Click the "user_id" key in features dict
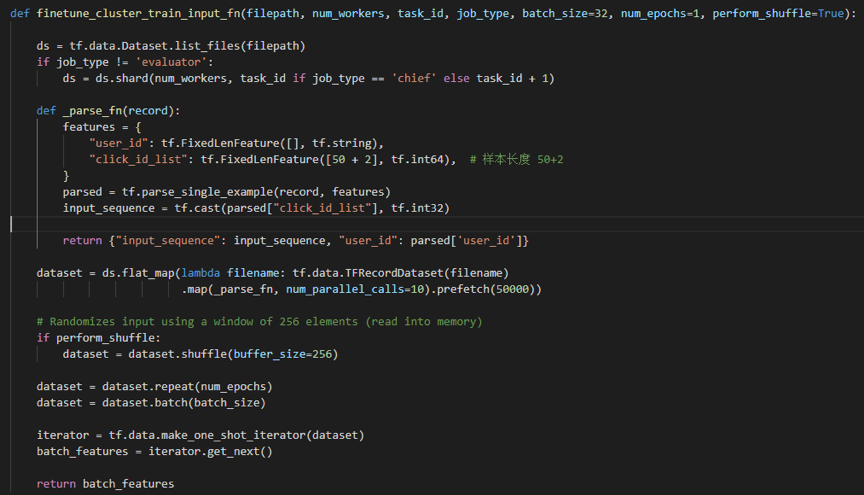This screenshot has height=495, width=864. pyautogui.click(x=118, y=143)
